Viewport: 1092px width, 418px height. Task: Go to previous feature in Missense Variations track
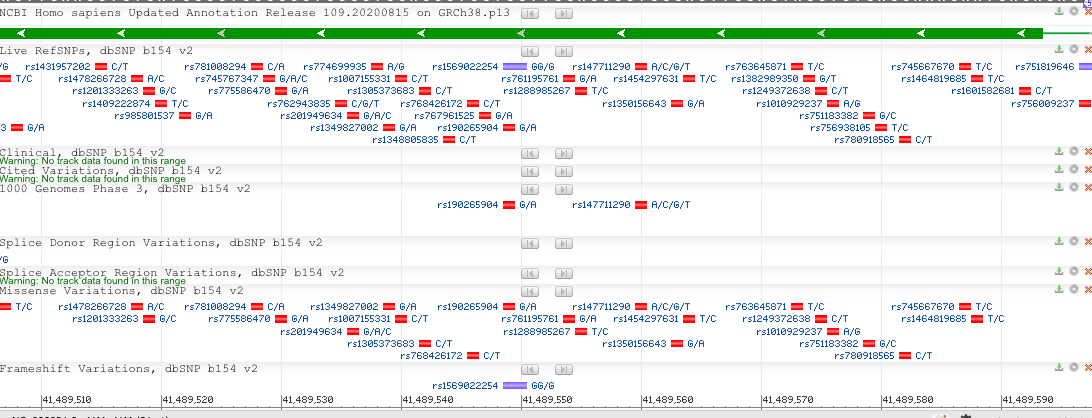coord(530,289)
